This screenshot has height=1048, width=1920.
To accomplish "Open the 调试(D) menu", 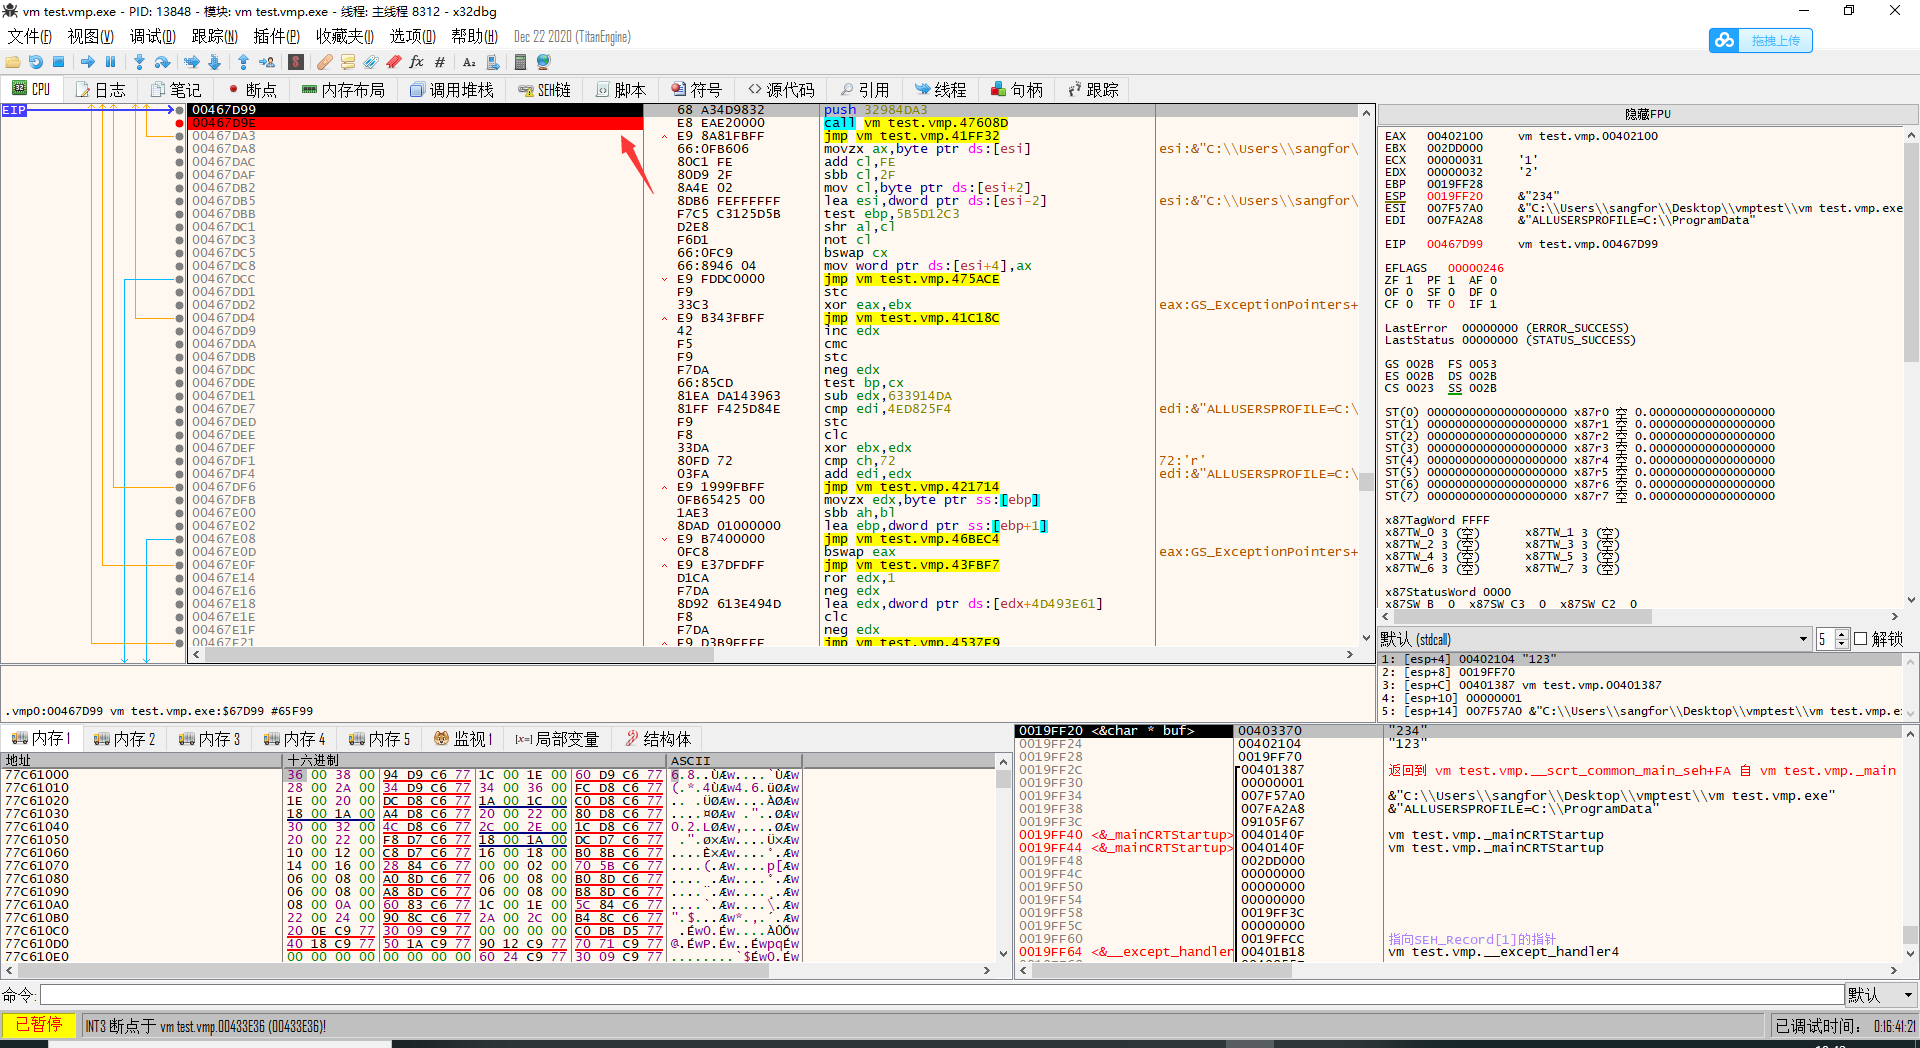I will [x=152, y=37].
